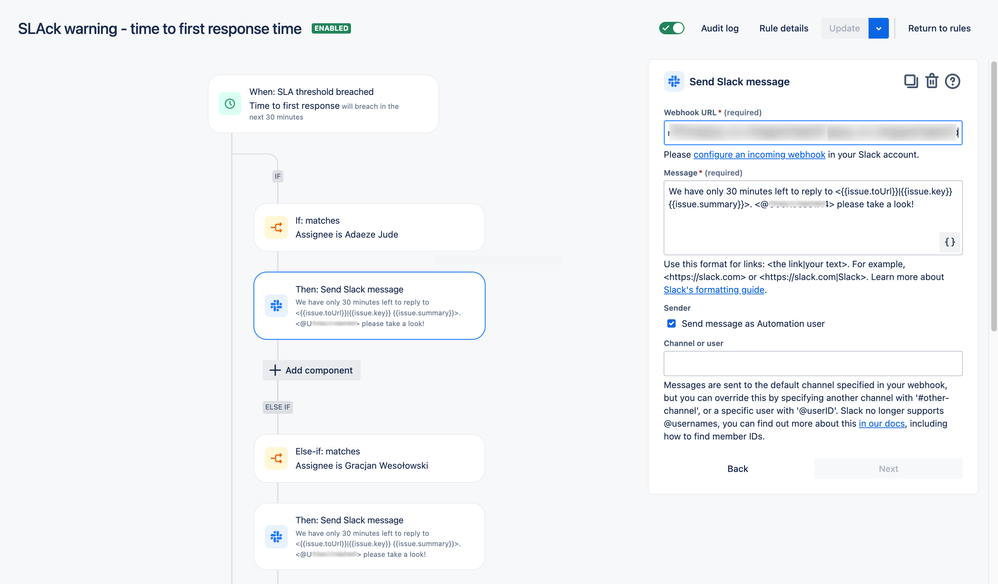
Task: Click the Update button
Action: tap(845, 28)
